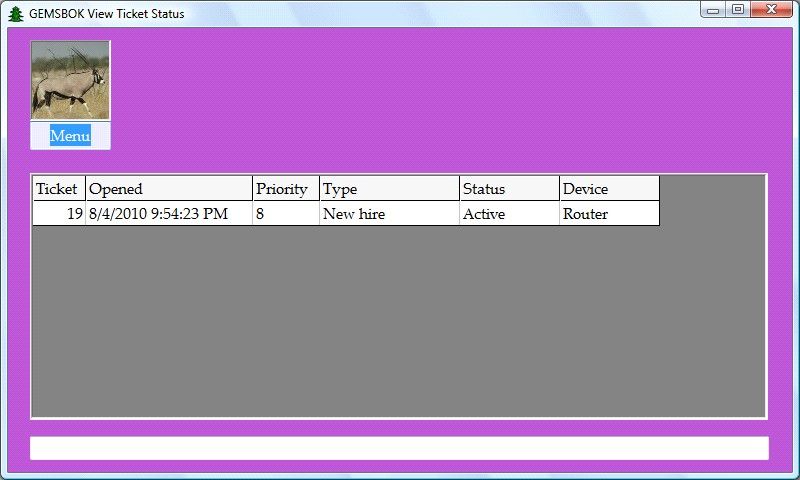
Task: Sort tickets by the Priority column header
Action: (x=285, y=189)
